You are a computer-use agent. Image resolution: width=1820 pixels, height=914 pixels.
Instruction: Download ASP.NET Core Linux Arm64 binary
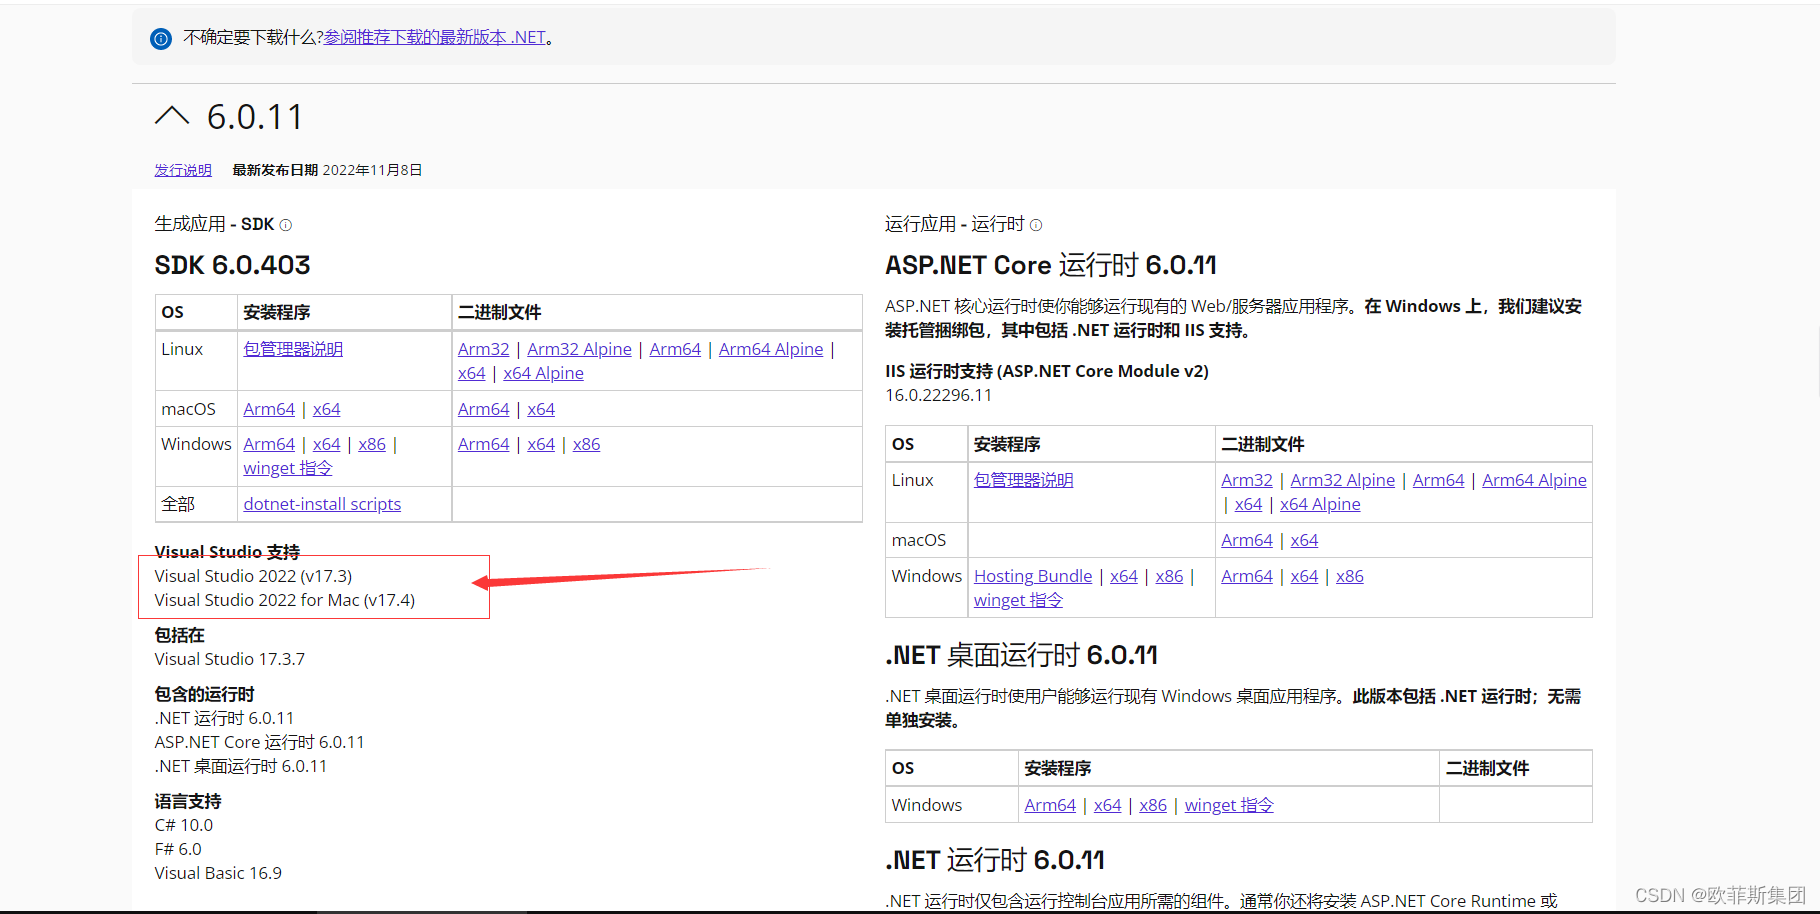point(1438,480)
